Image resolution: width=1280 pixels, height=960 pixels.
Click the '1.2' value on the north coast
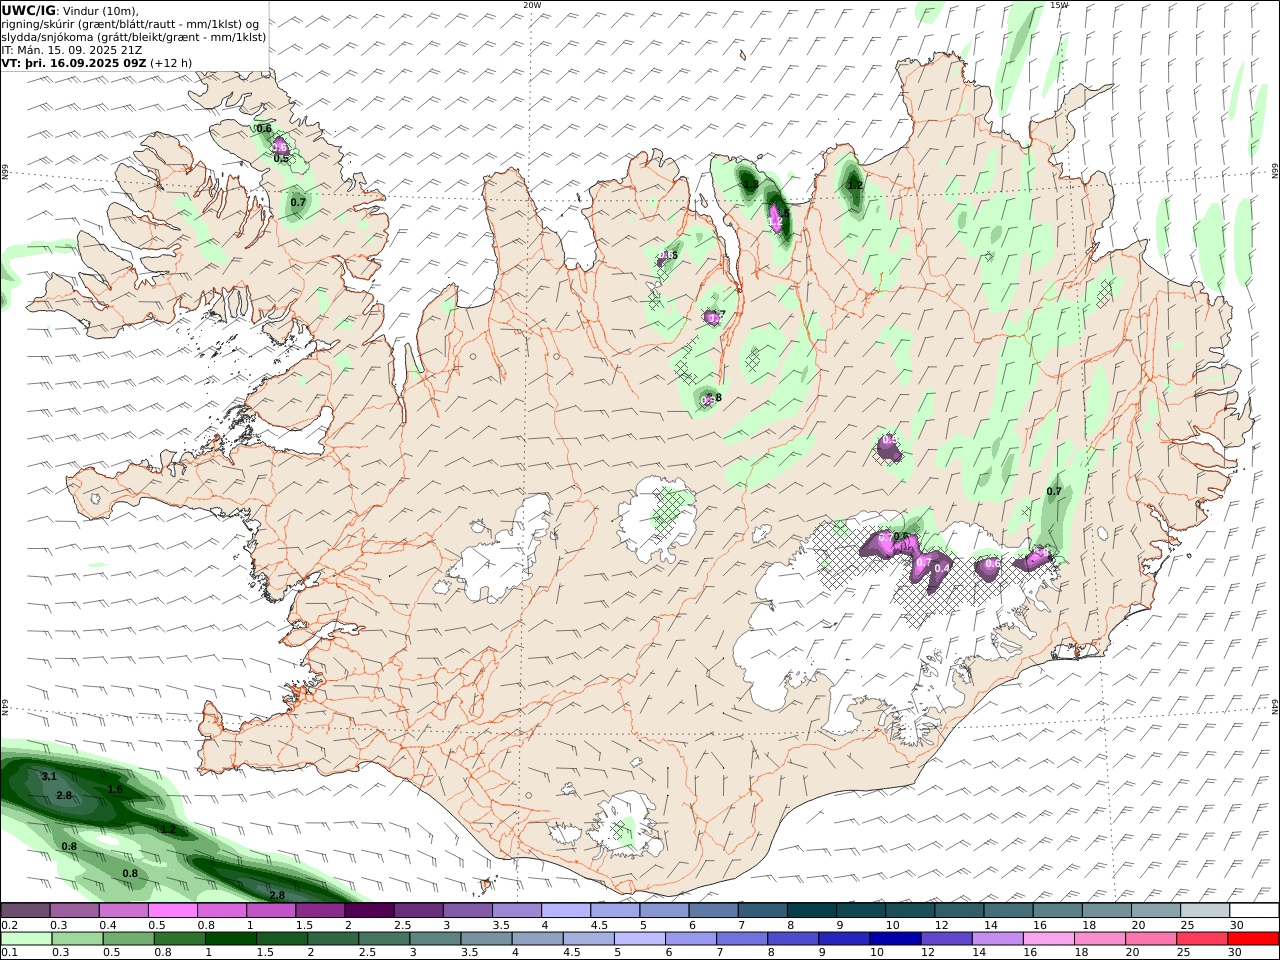tap(855, 185)
